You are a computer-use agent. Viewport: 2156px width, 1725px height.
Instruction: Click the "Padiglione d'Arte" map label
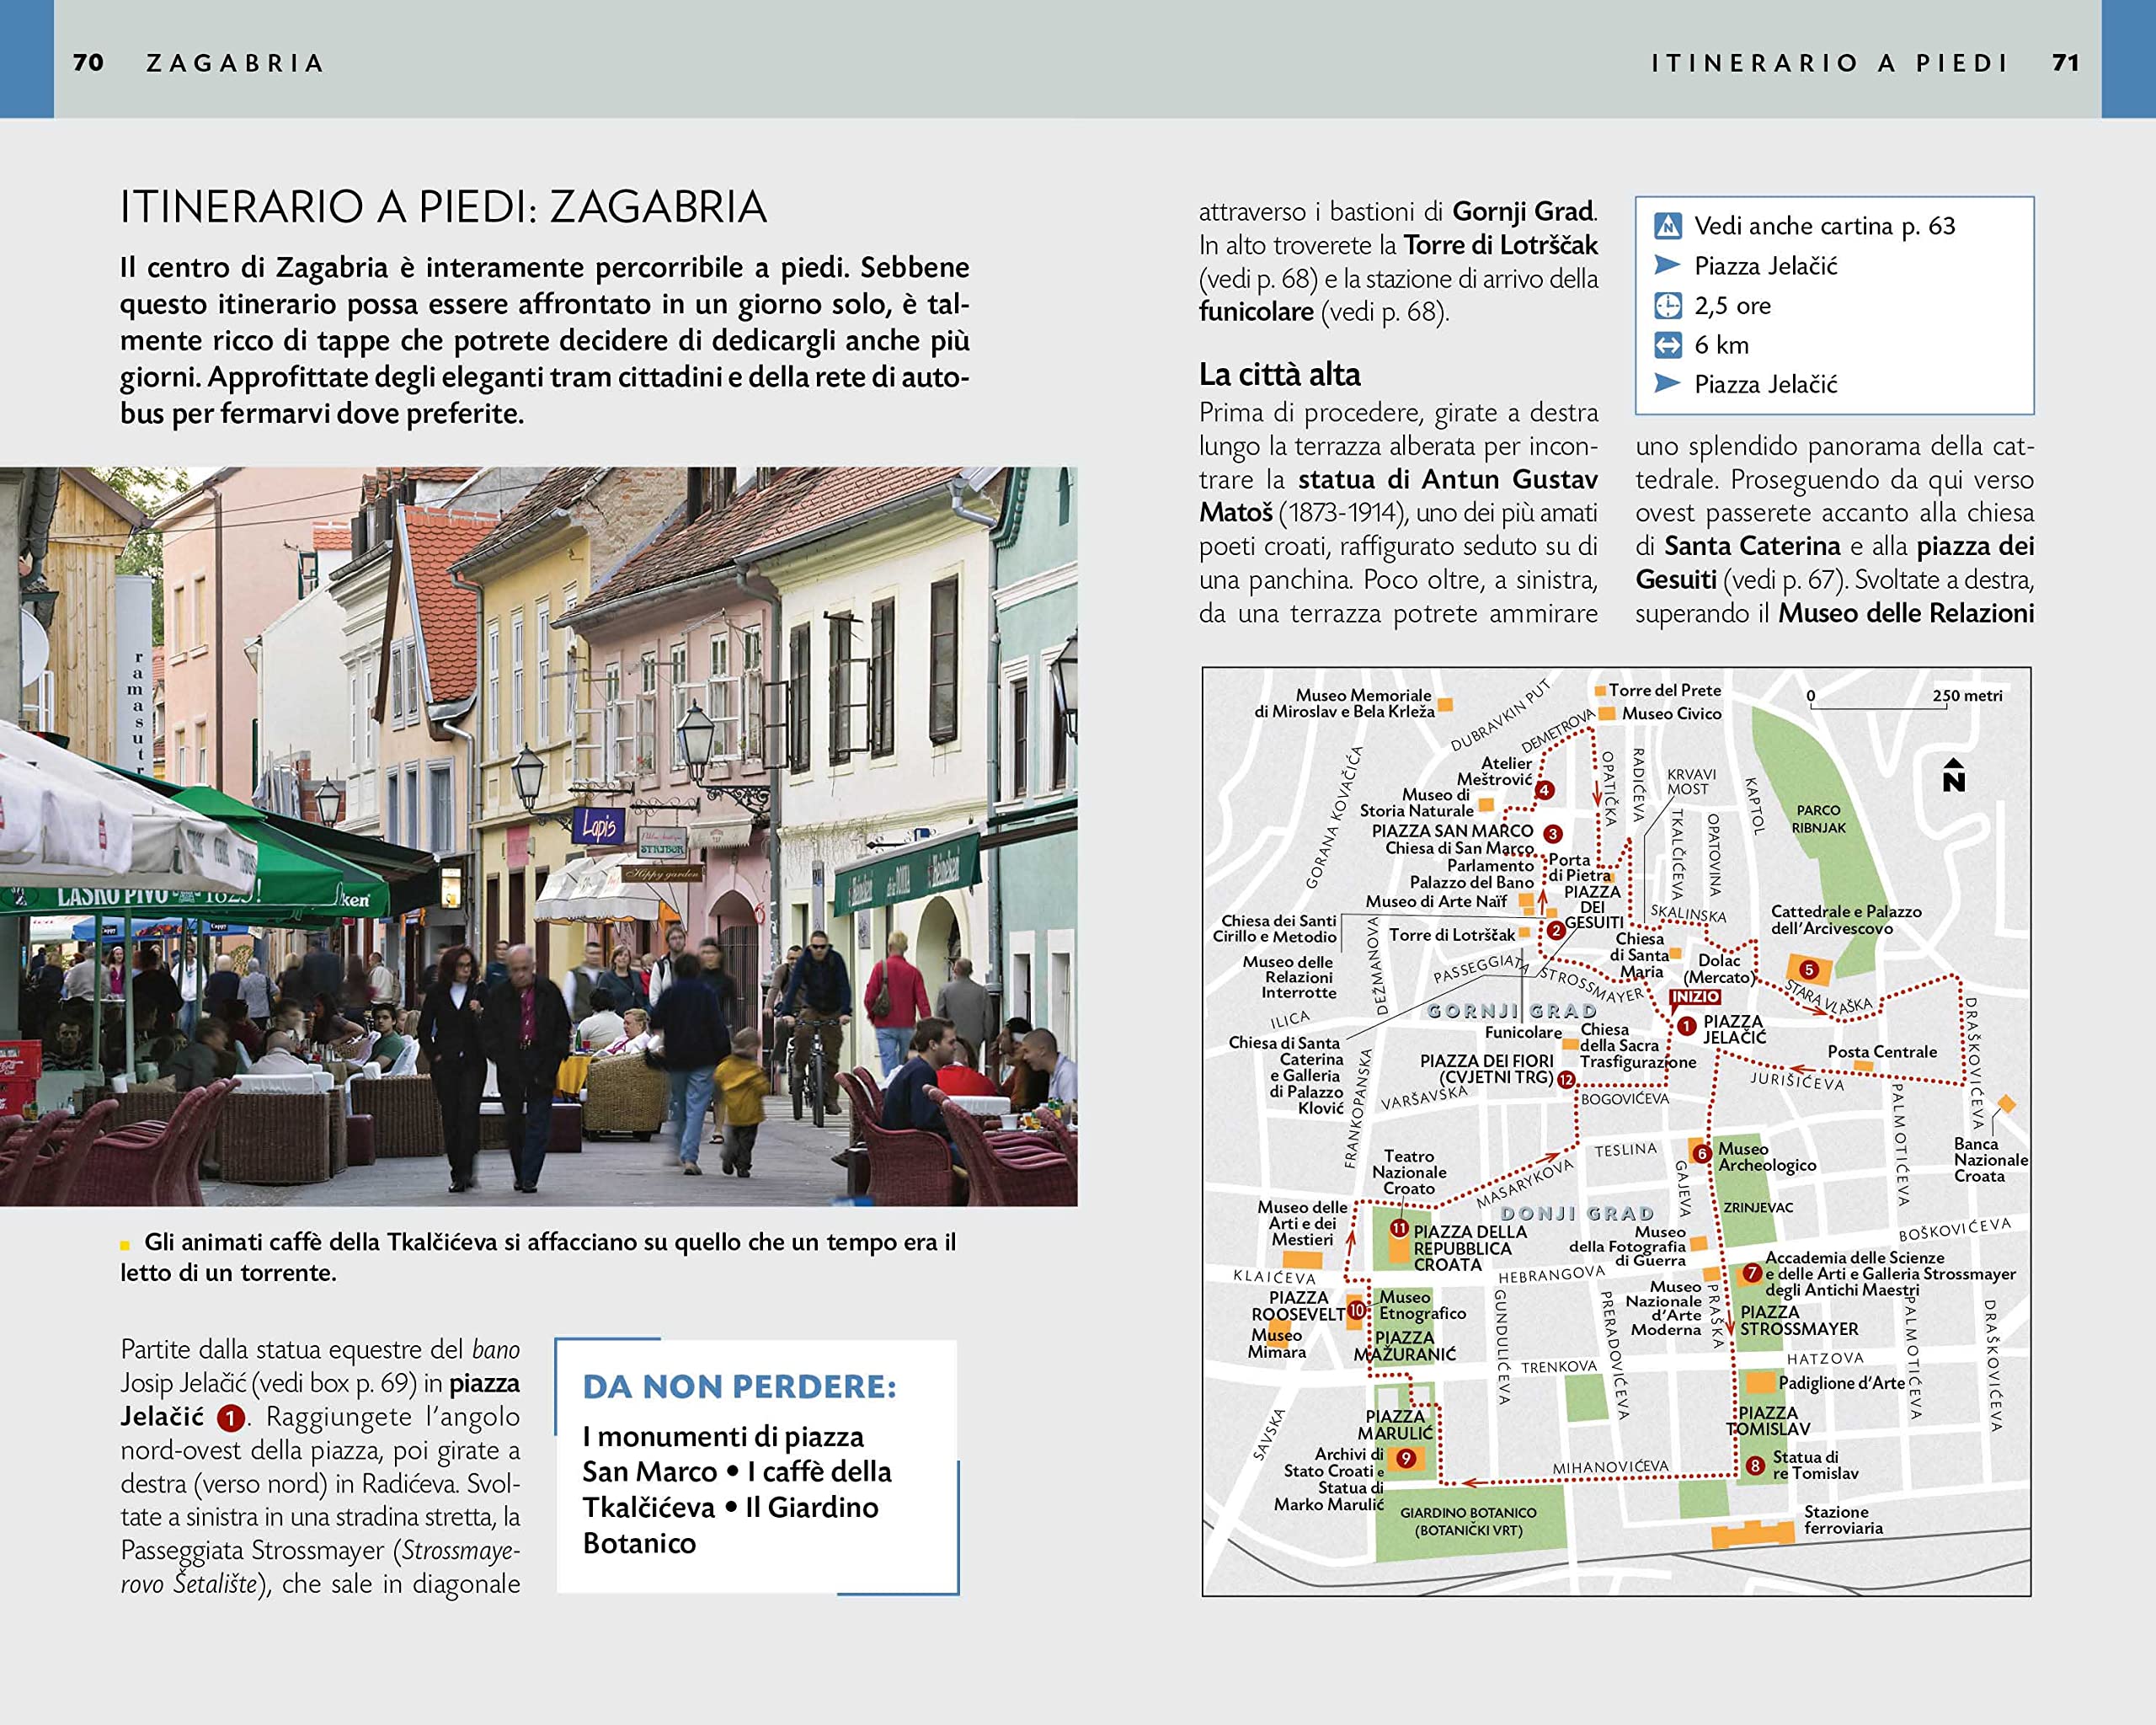tap(1841, 1383)
